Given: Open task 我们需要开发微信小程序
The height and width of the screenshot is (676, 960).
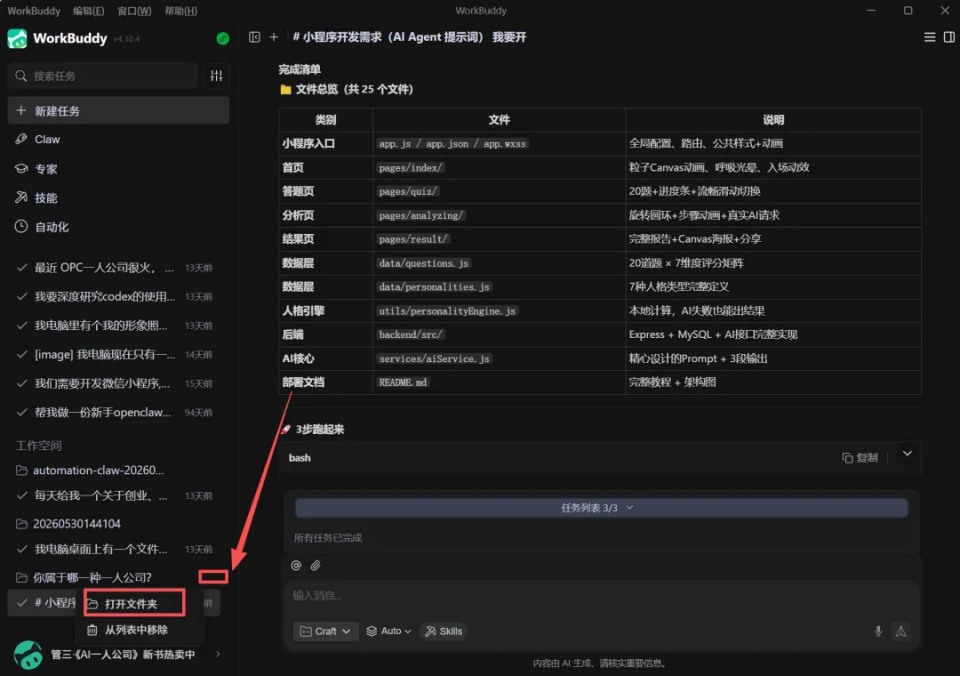Looking at the screenshot, I should click(x=115, y=384).
